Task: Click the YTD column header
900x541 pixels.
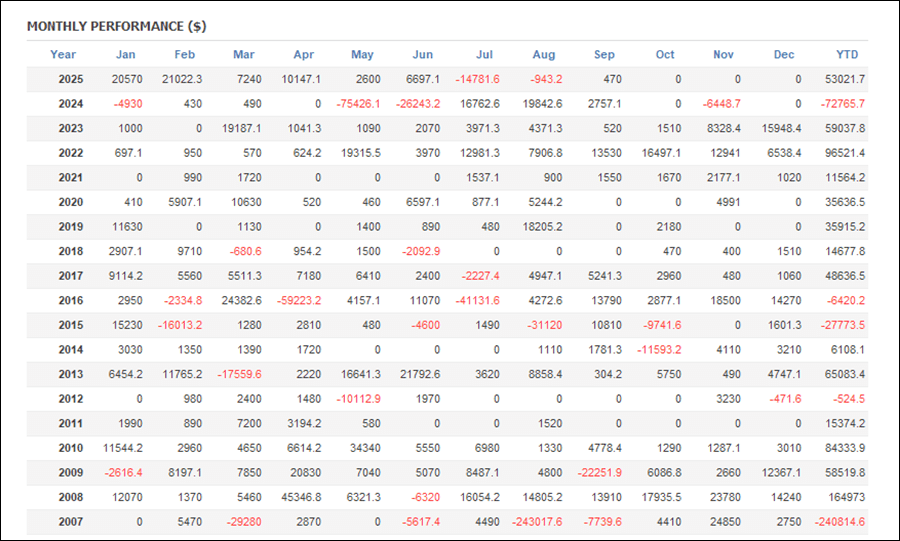Action: coord(847,55)
